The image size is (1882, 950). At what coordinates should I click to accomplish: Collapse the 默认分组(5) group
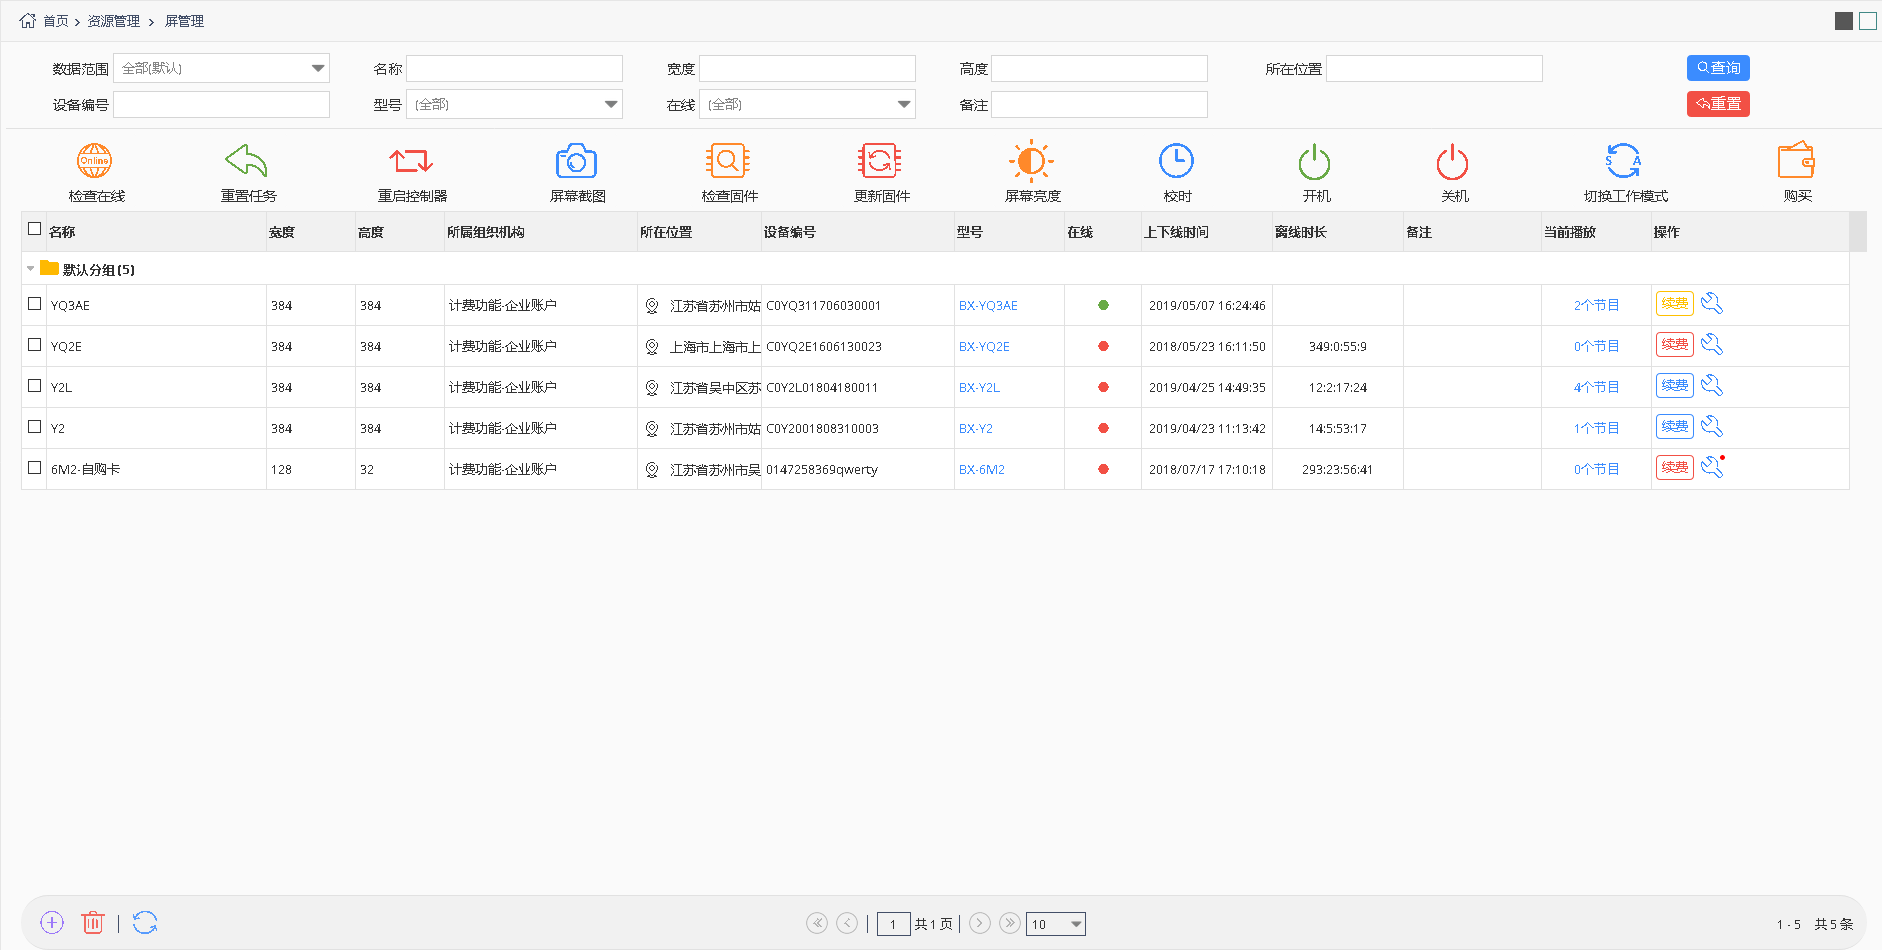30,269
